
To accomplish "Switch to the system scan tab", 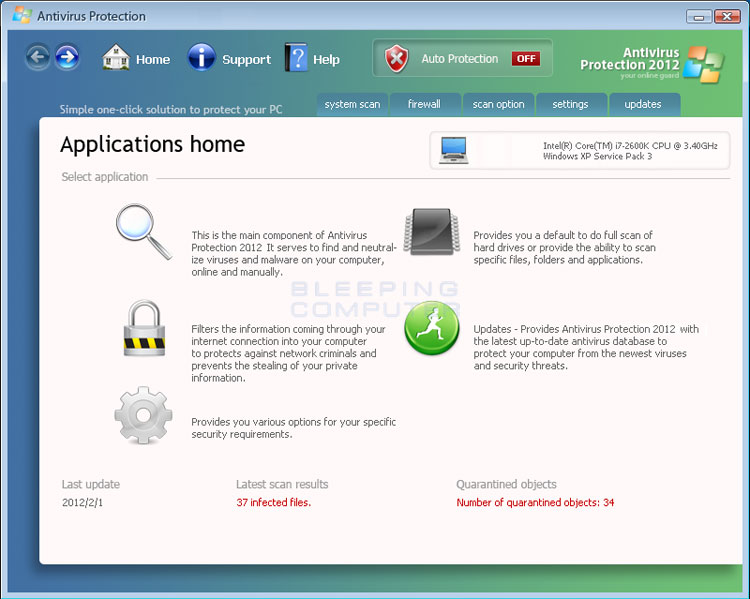I will 353,104.
